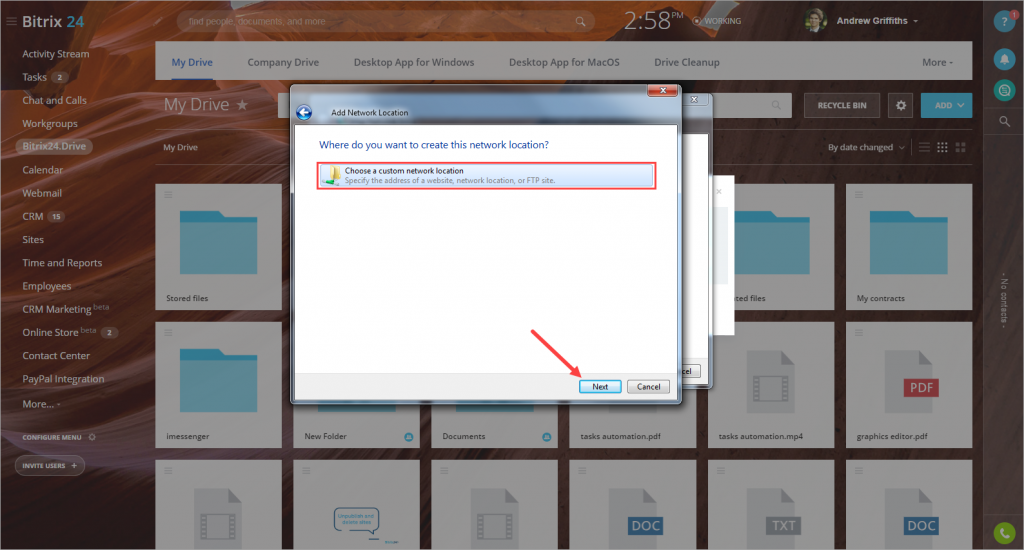Open the chat messenger icon in right panel

[1004, 90]
